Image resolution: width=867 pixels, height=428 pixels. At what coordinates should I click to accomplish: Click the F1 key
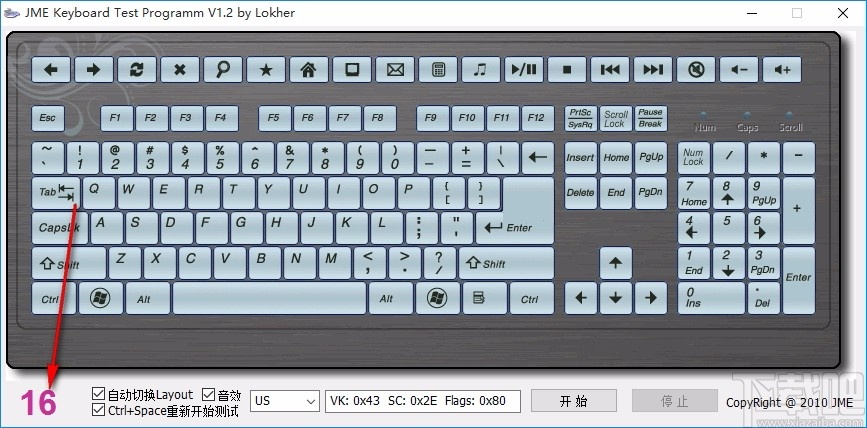pos(116,118)
